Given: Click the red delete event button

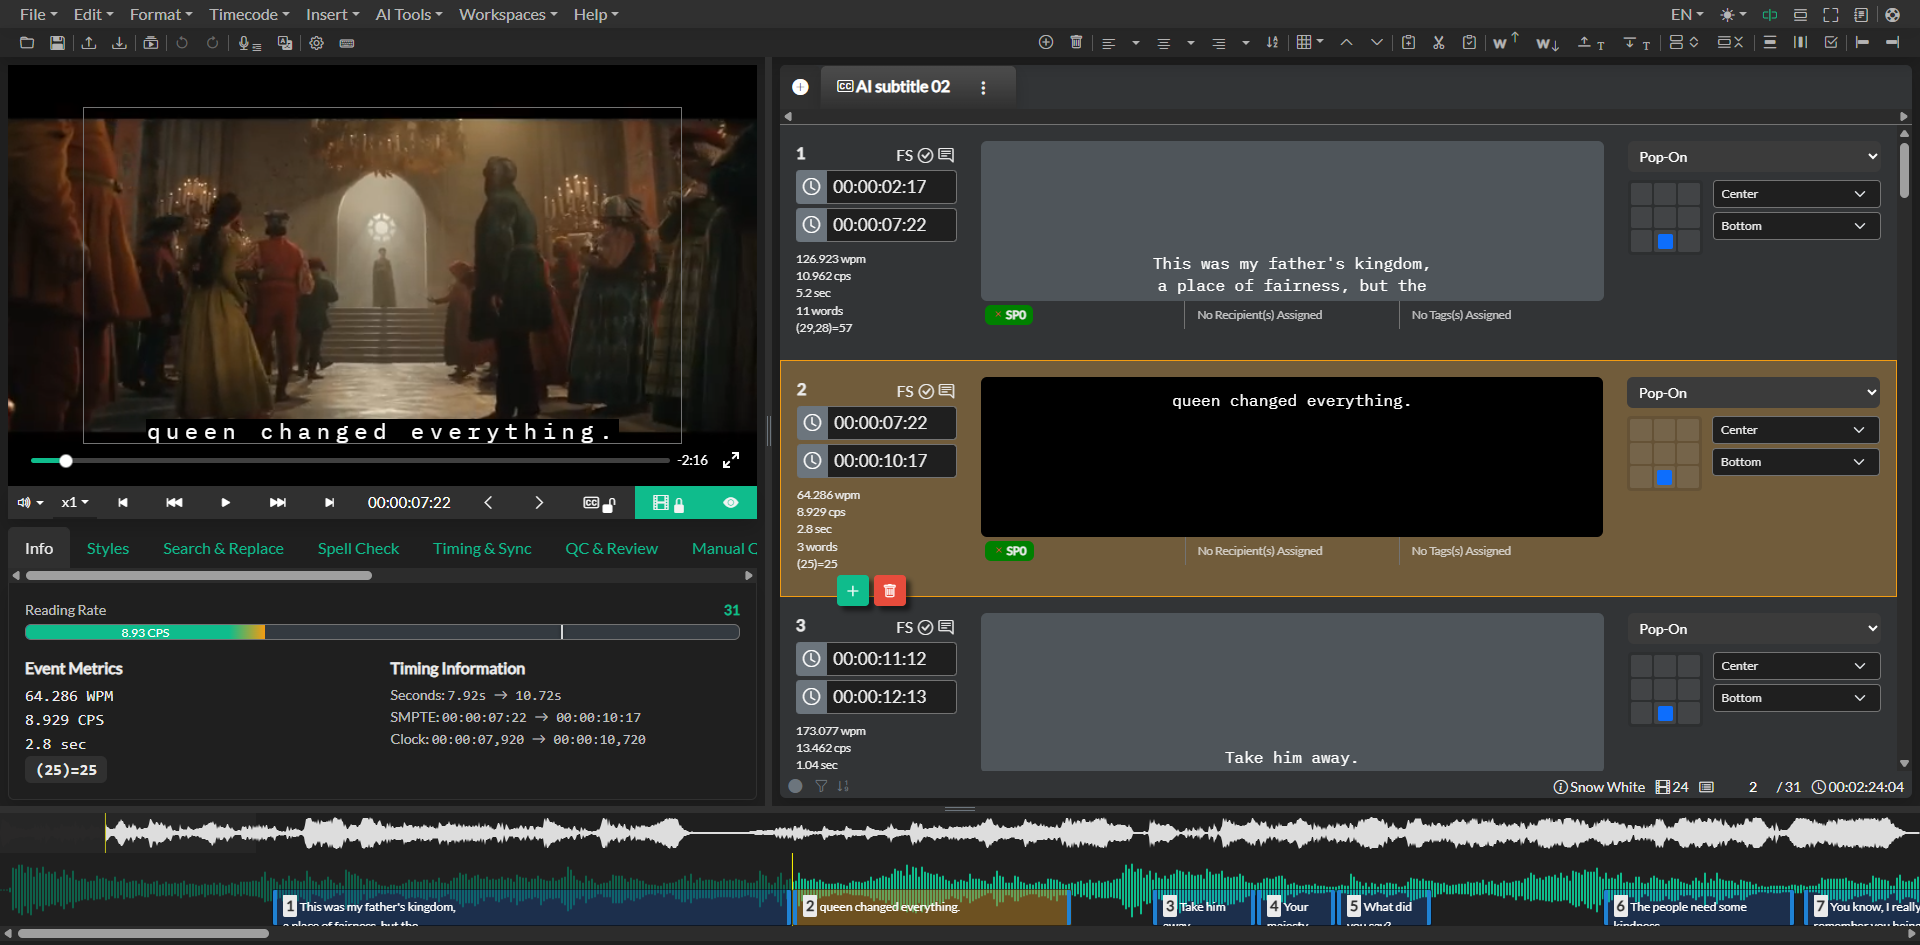Looking at the screenshot, I should pos(890,591).
